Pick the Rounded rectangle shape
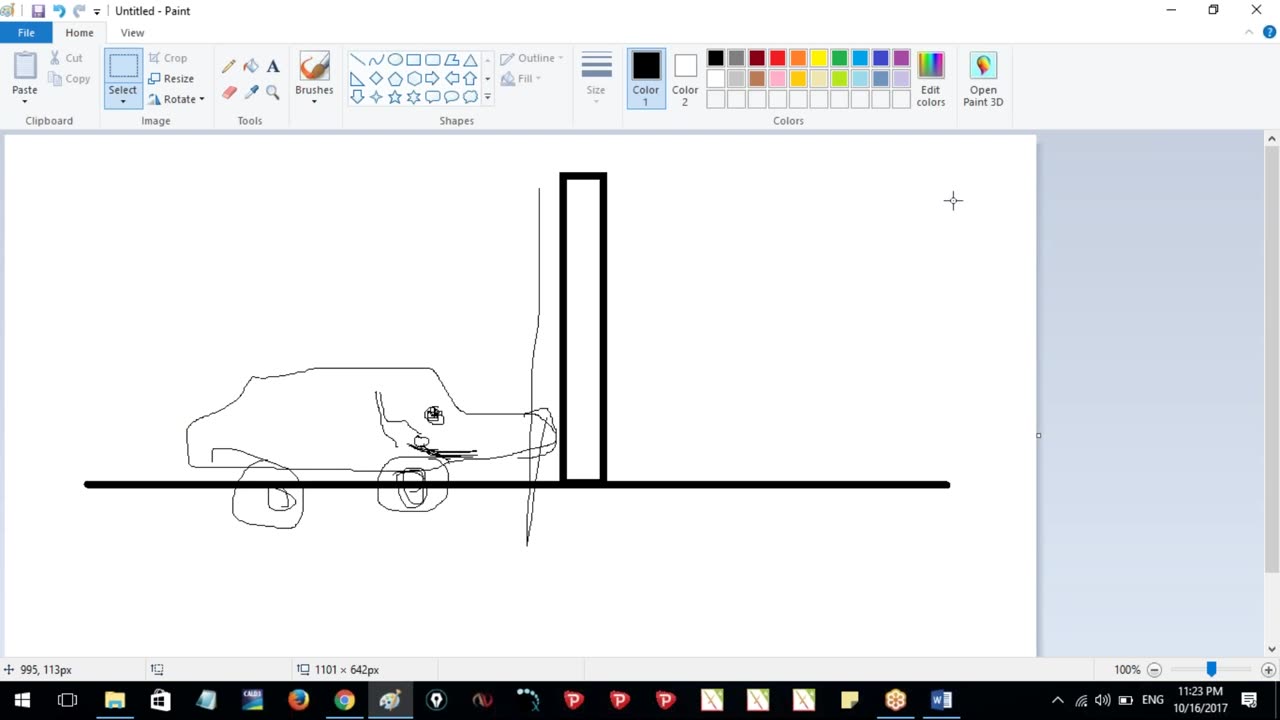 432,60
